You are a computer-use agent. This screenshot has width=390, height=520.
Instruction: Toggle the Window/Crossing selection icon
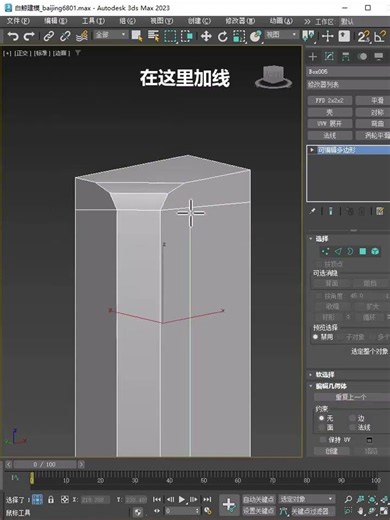pyautogui.click(x=187, y=36)
